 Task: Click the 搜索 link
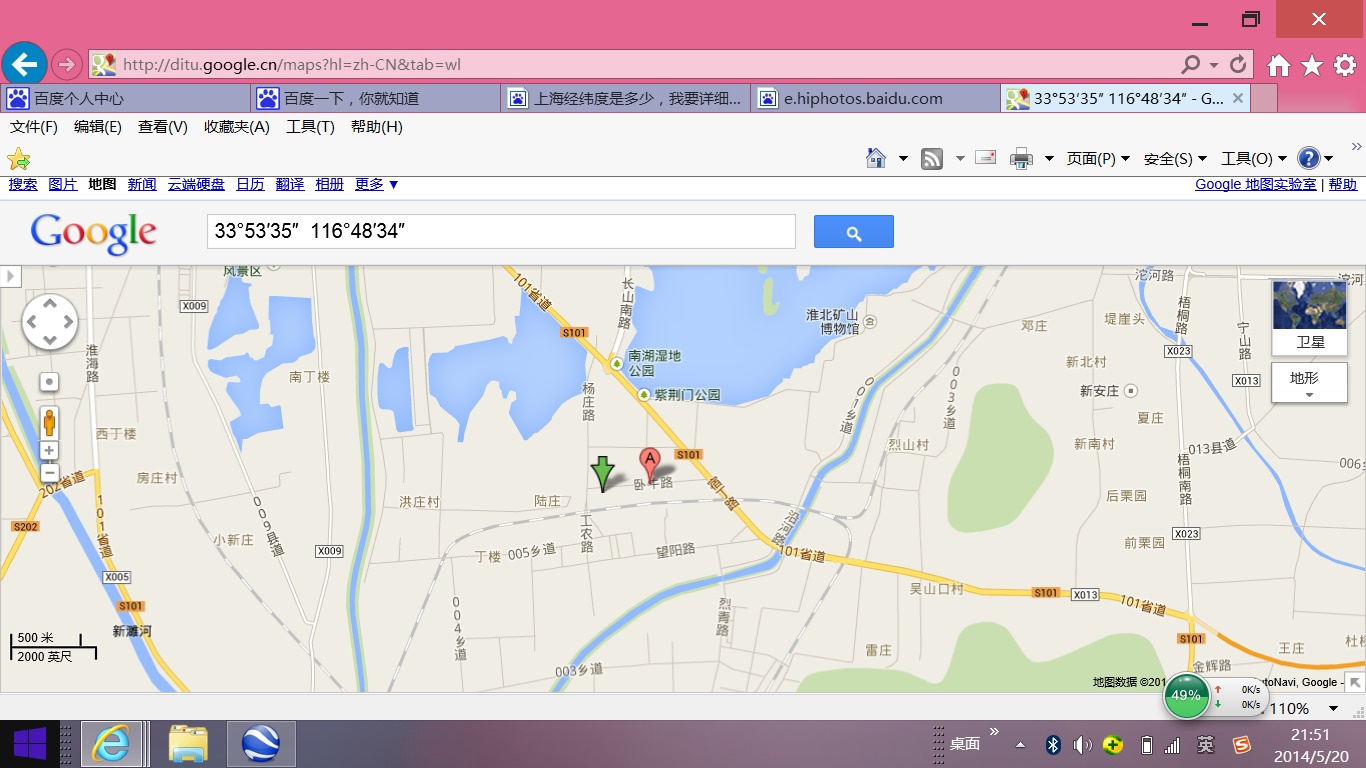(x=23, y=184)
